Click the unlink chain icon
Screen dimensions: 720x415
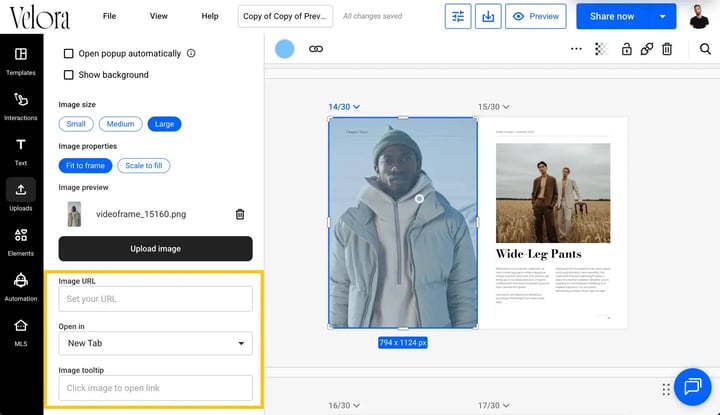[647, 49]
